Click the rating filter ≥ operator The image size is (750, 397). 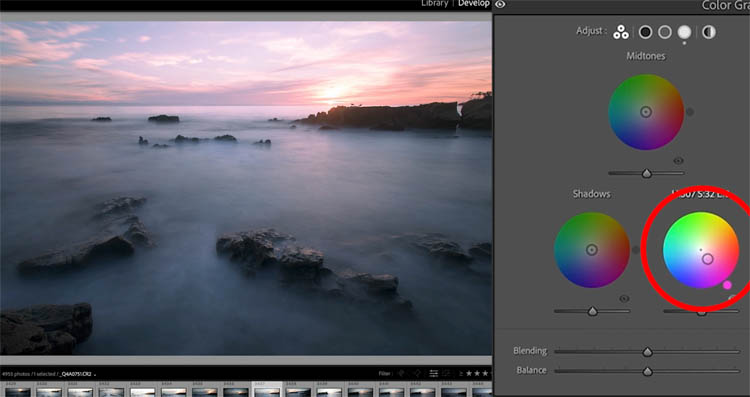461,374
